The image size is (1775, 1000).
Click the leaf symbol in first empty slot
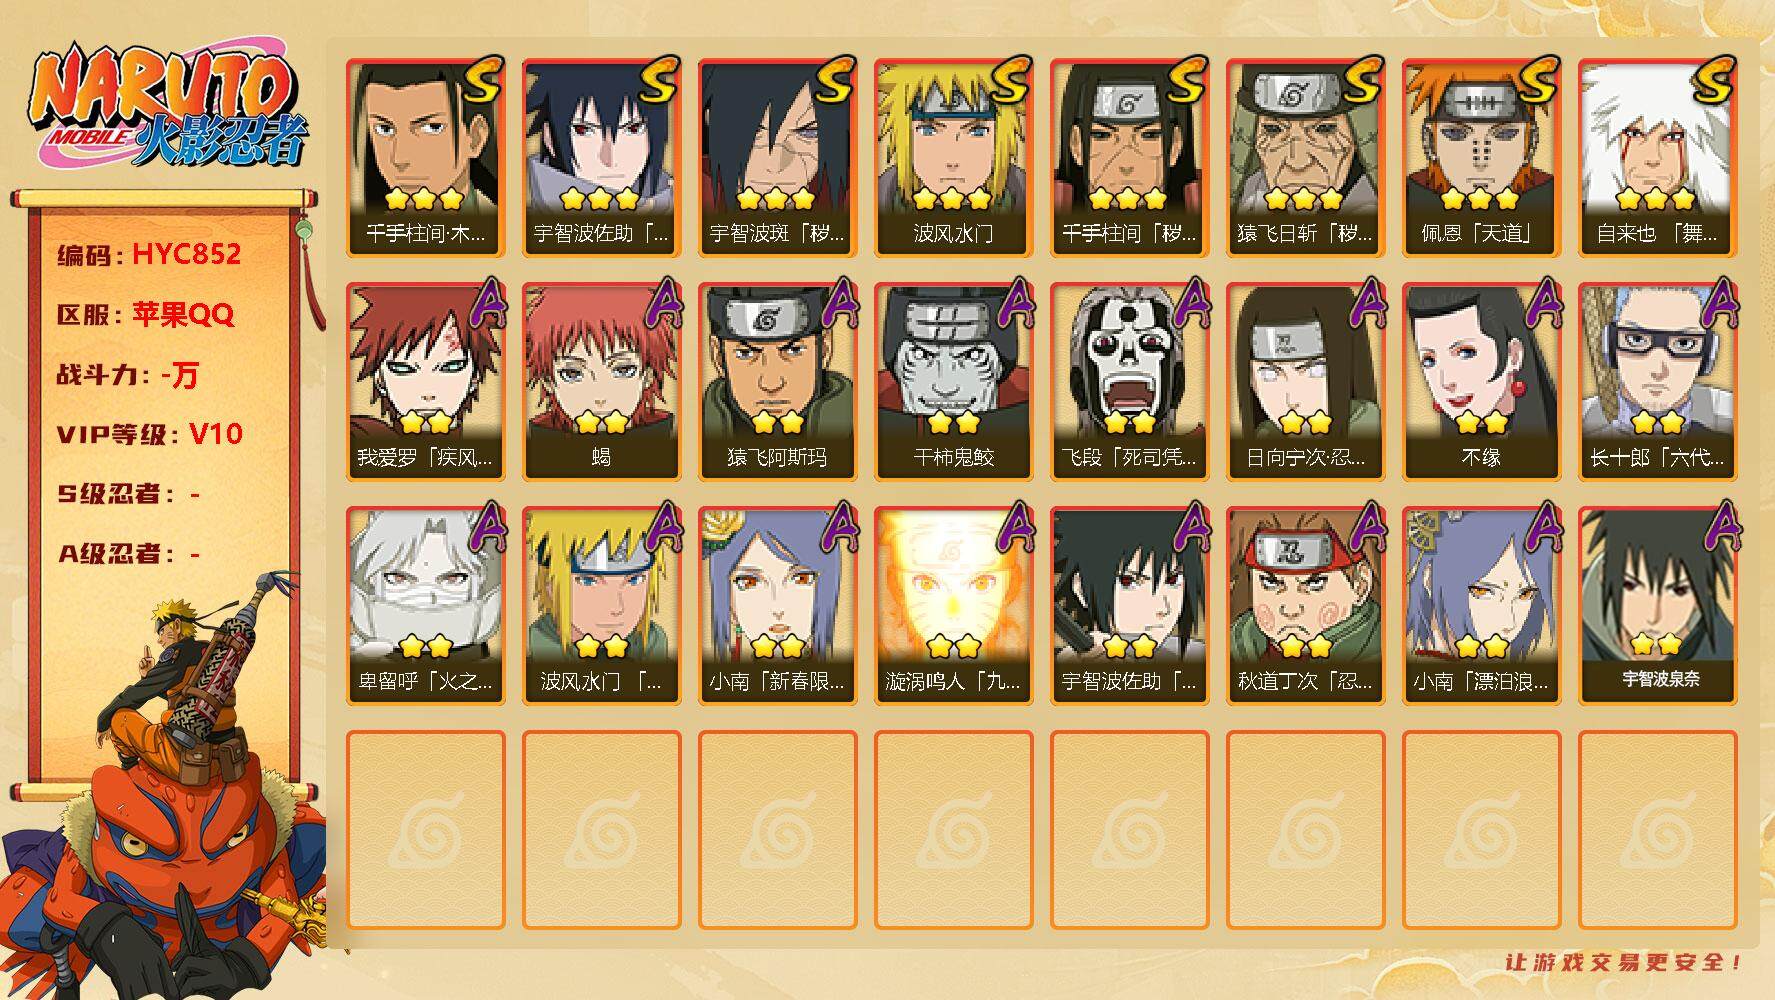(425, 830)
